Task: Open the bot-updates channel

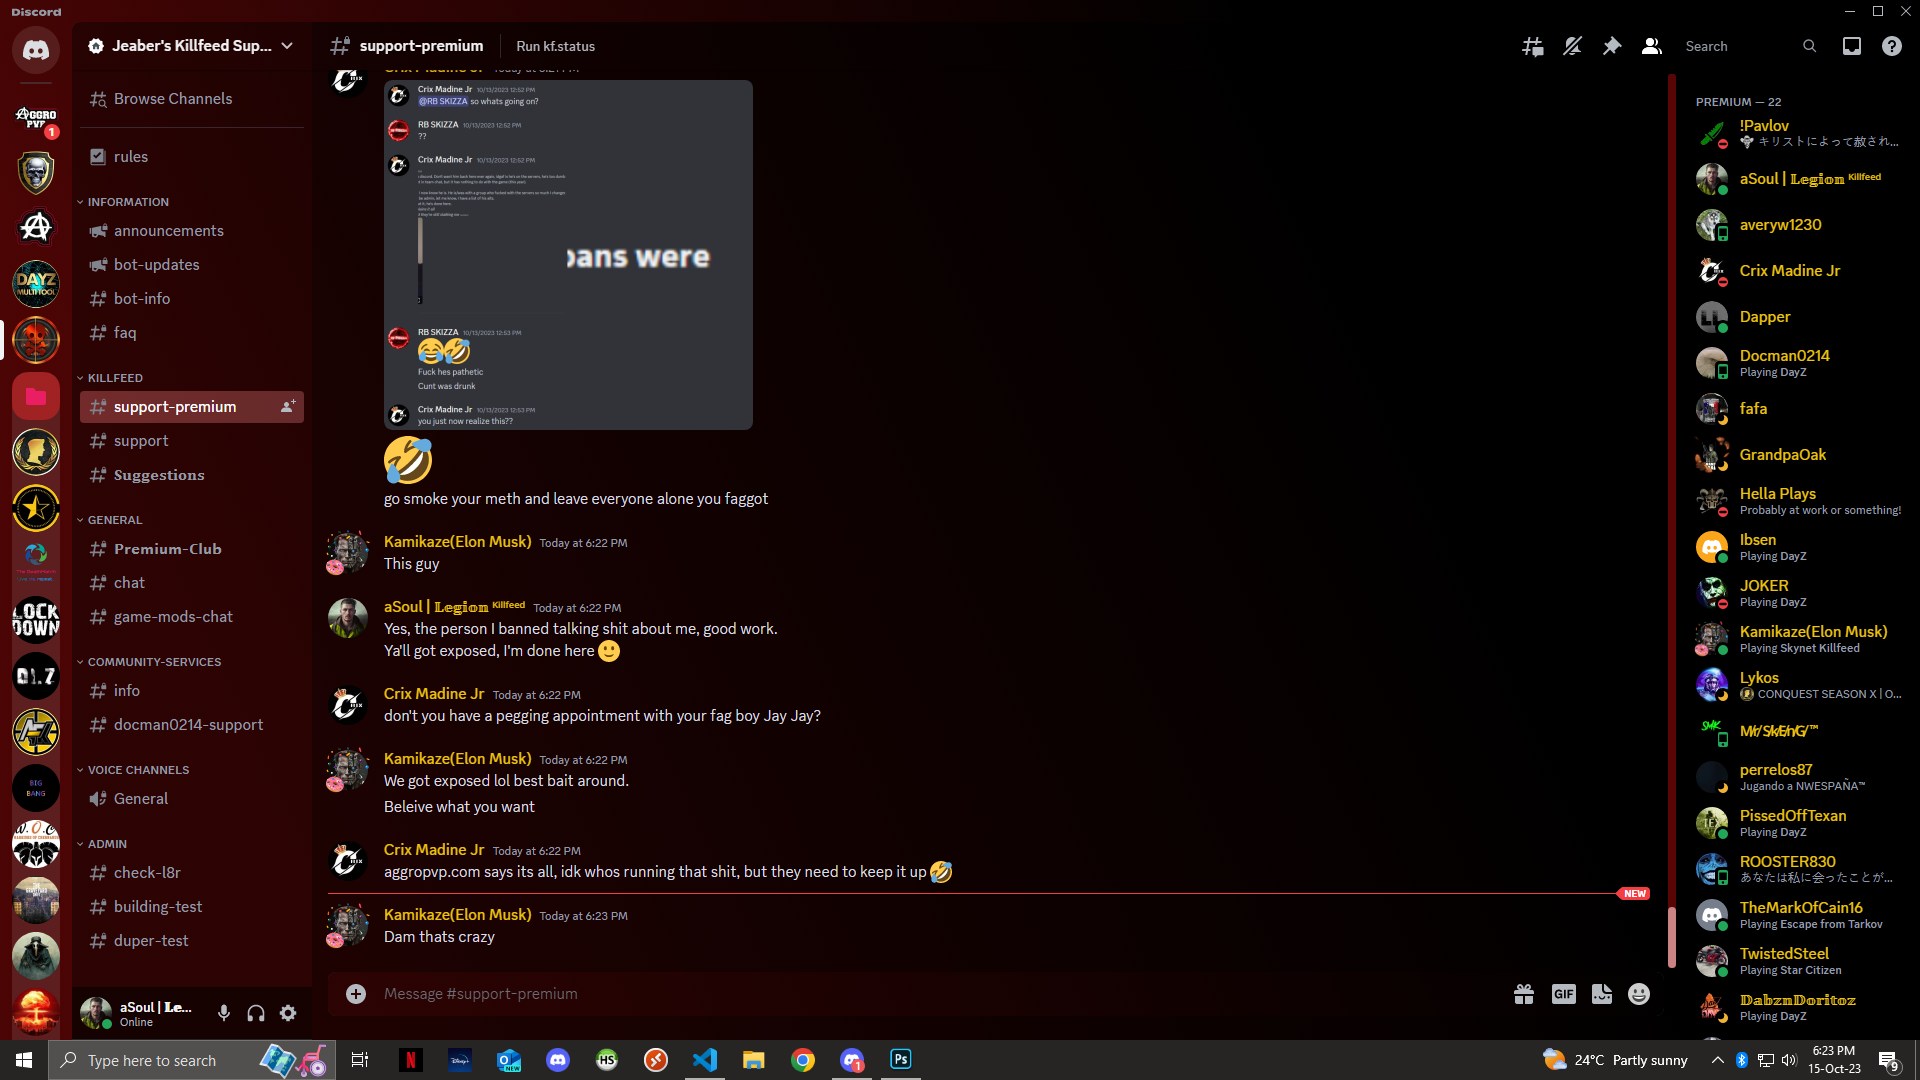Action: (x=192, y=265)
